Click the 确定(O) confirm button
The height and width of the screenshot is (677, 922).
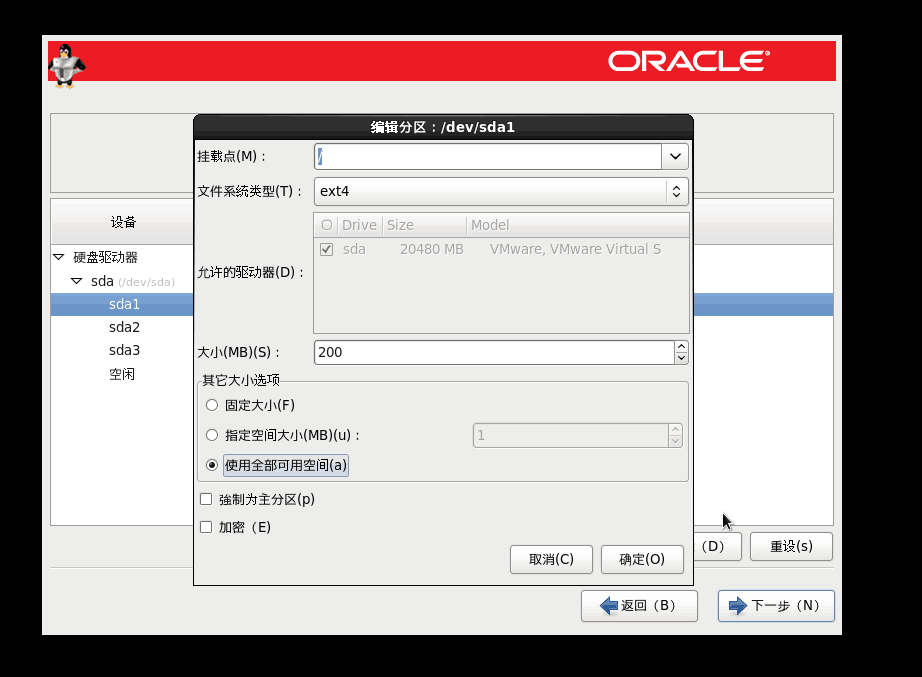point(642,559)
